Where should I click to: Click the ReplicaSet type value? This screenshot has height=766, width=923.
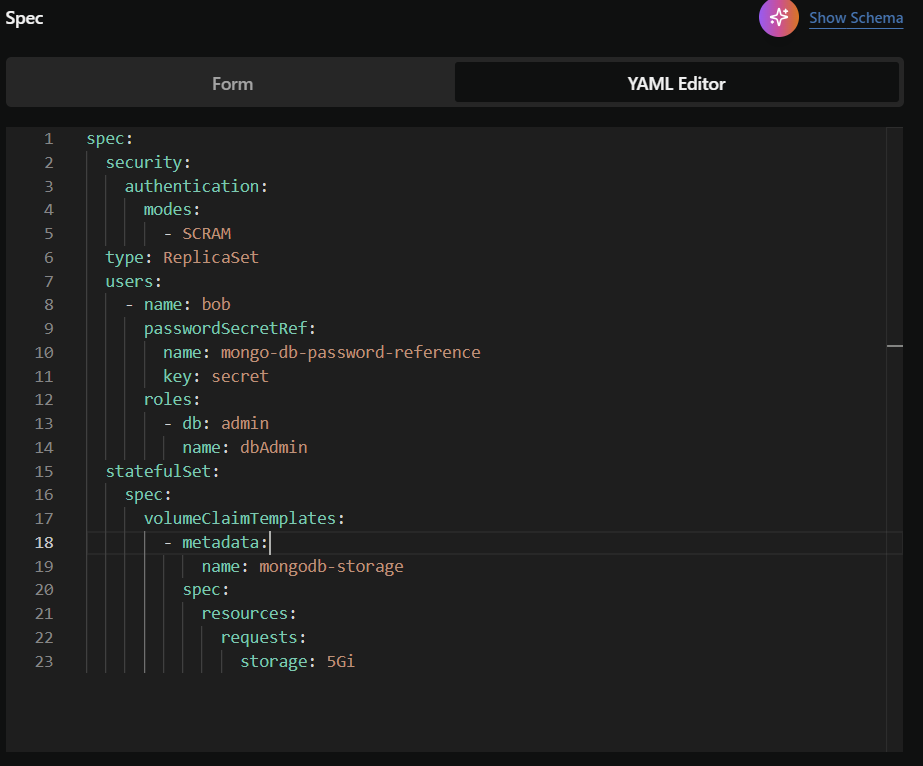click(x=211, y=257)
